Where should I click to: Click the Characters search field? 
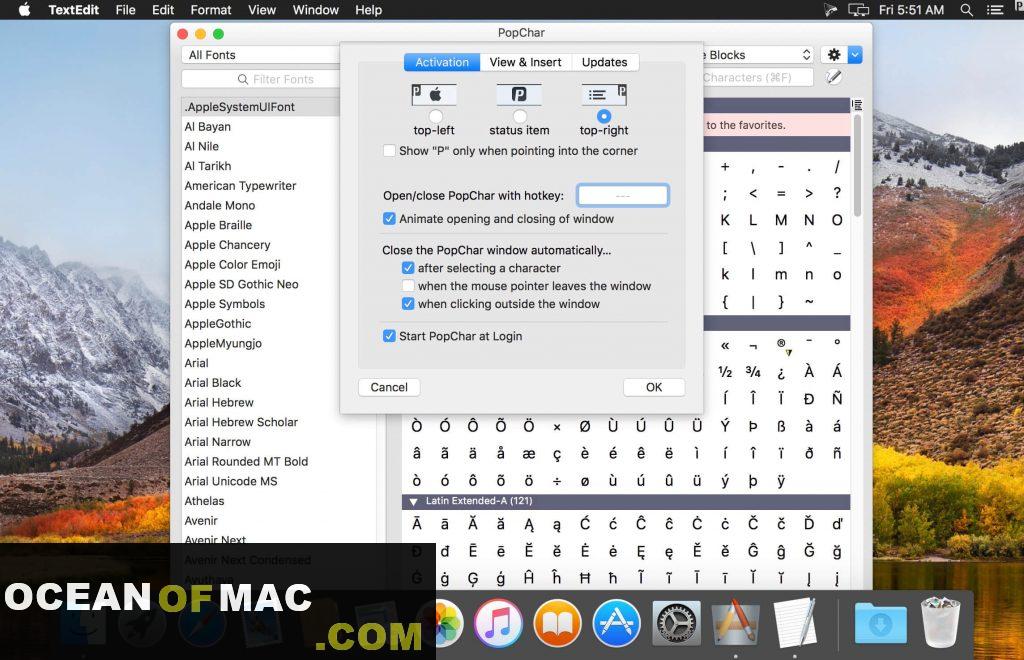[758, 77]
